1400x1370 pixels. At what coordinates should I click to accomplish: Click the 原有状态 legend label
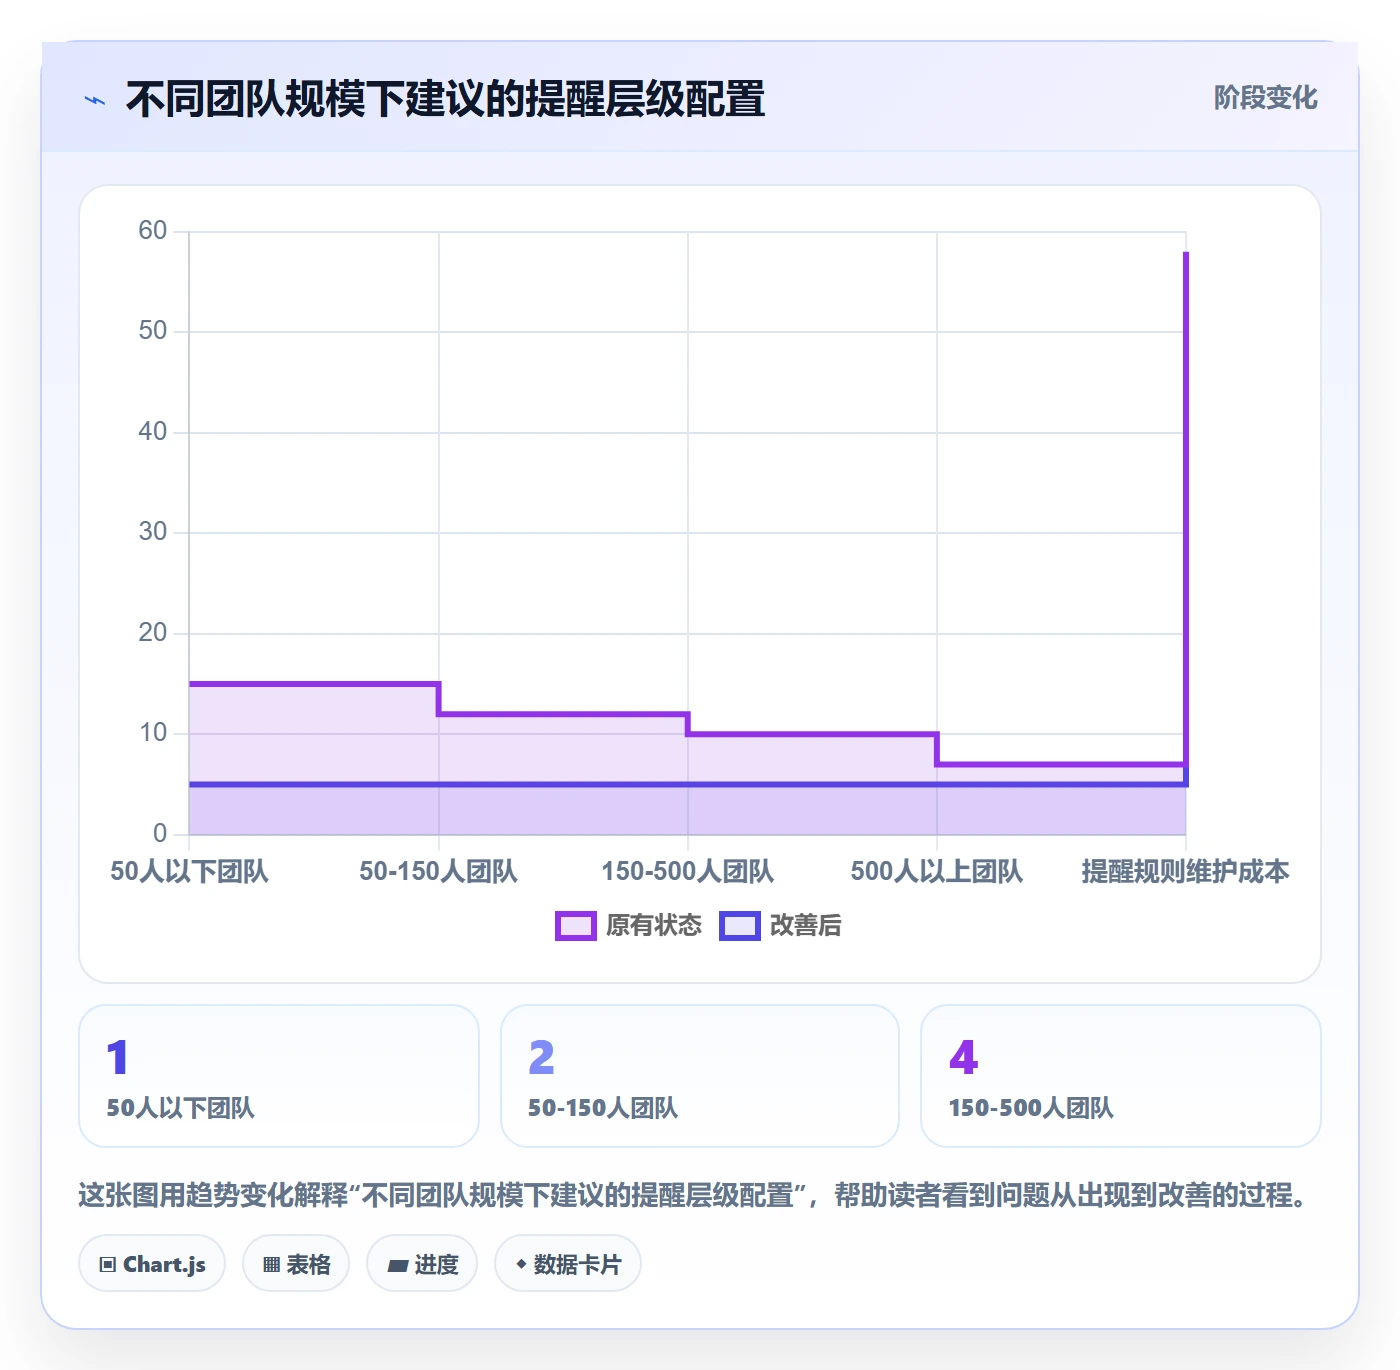(x=654, y=926)
